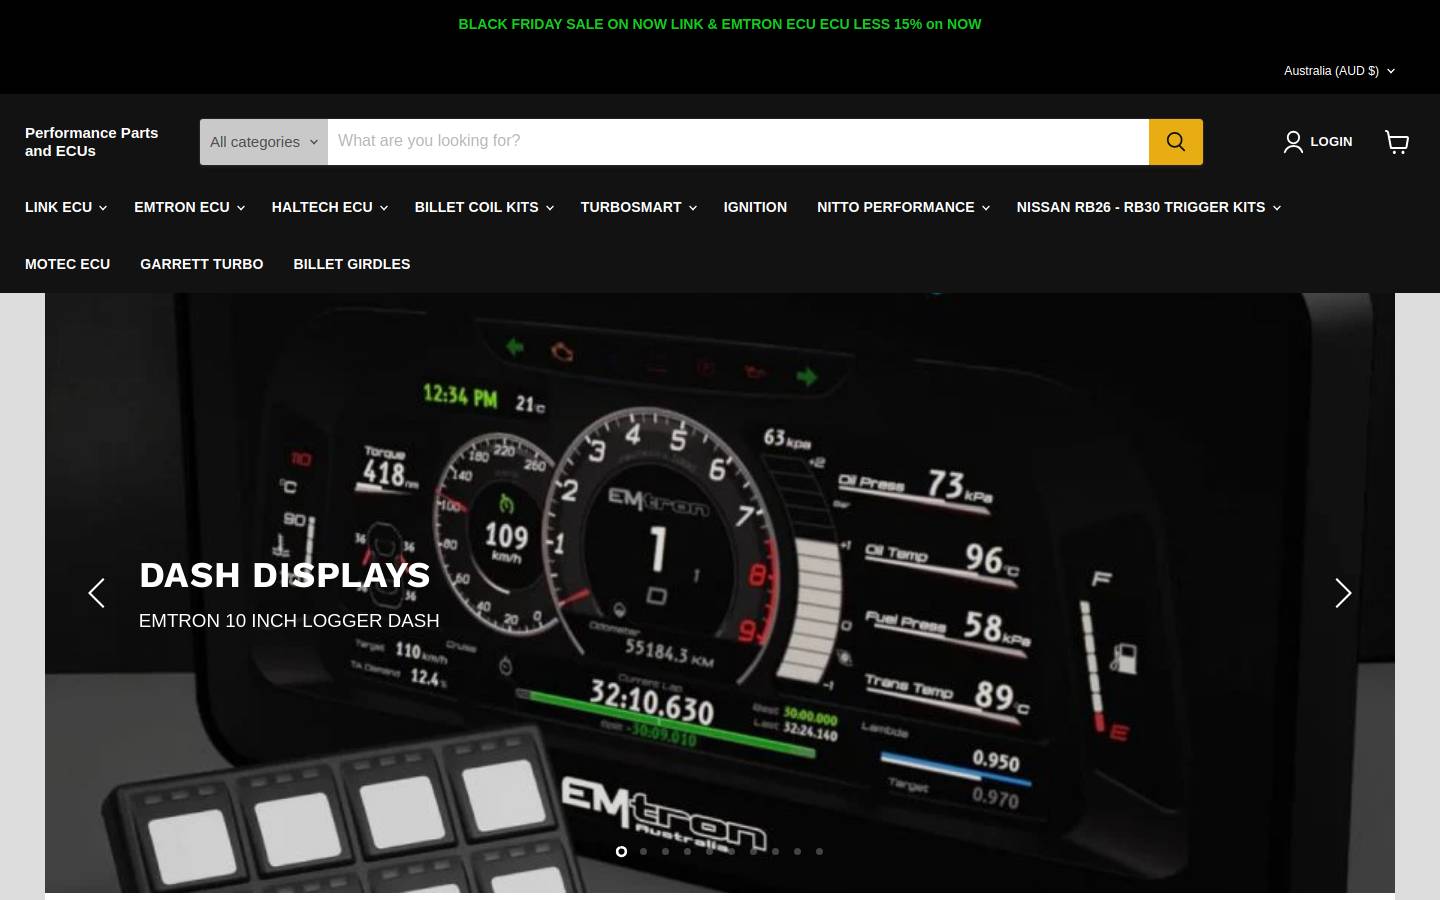
Task: Expand NISSAN RB26 - RB30 TRIGGER KITS menu
Action: [1148, 207]
